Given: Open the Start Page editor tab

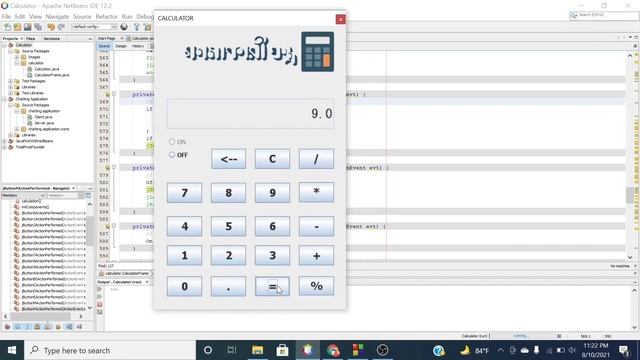Looking at the screenshot, I should [107, 38].
